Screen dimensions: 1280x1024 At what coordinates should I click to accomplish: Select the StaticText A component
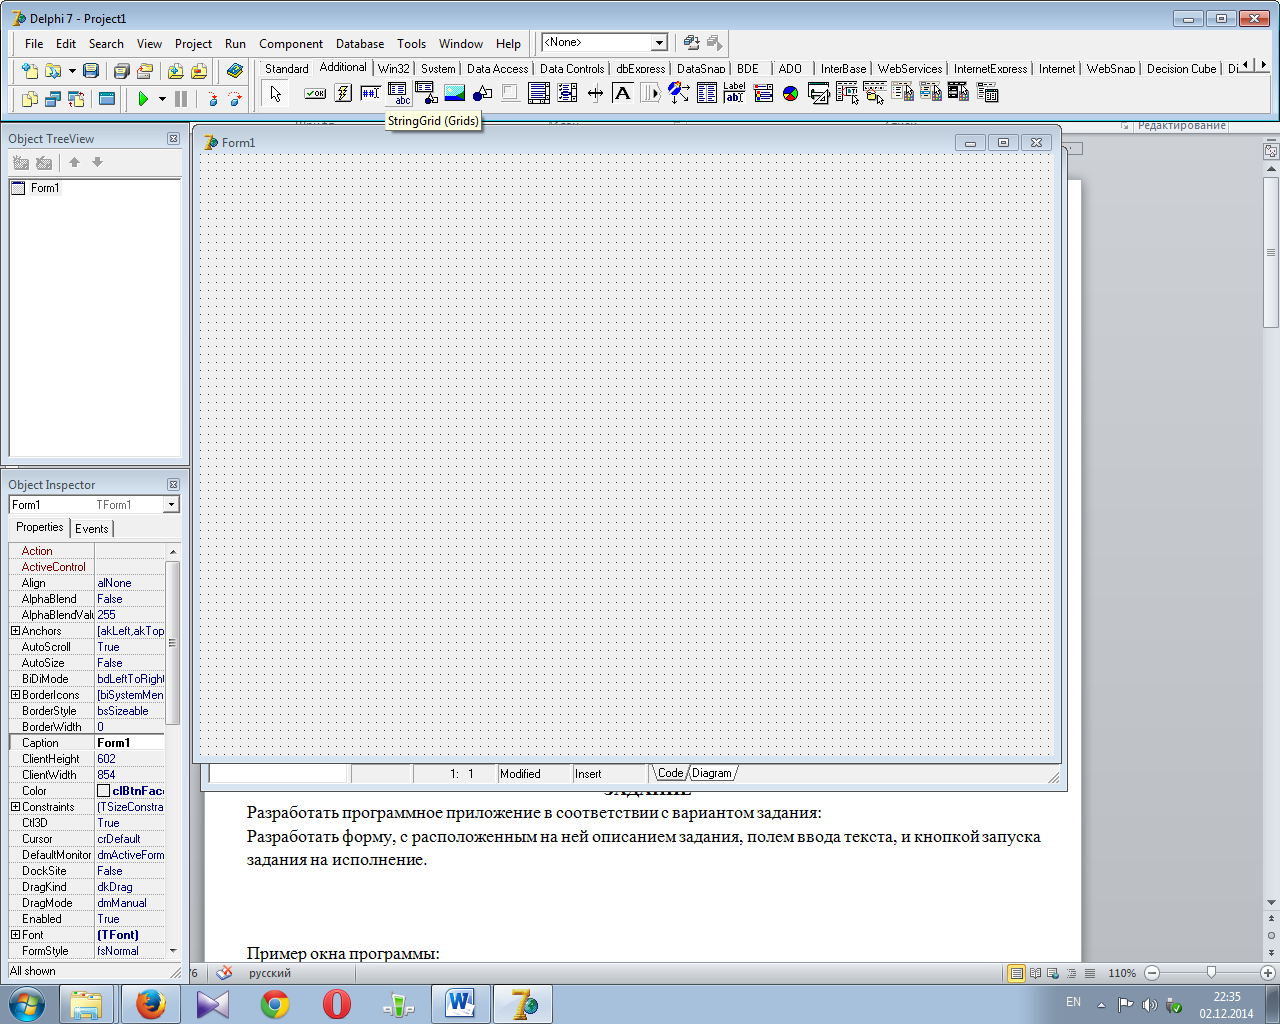622,93
